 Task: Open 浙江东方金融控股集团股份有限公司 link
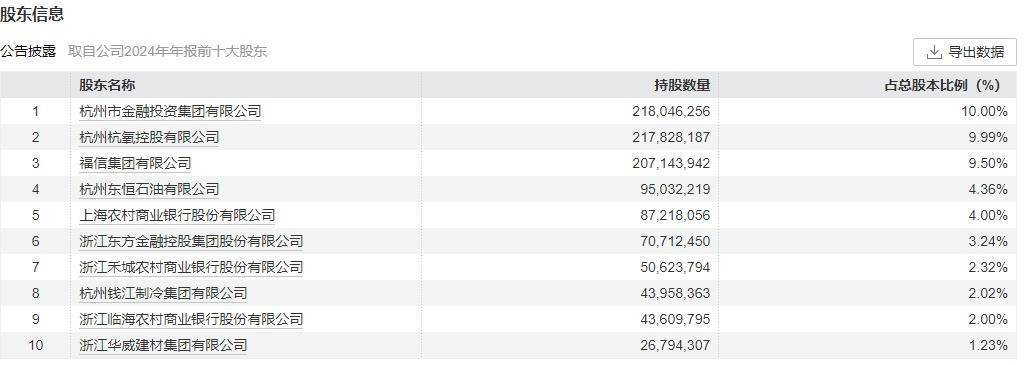point(191,242)
